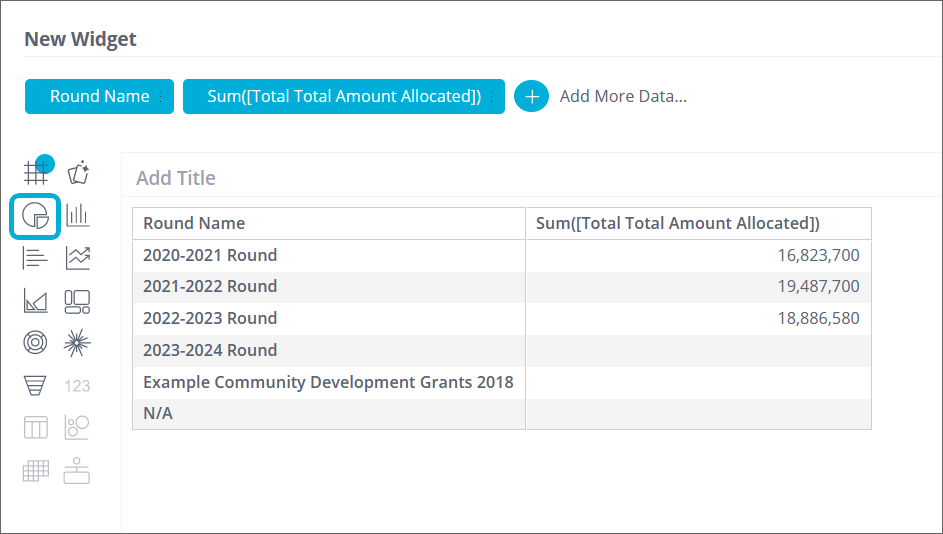The width and height of the screenshot is (943, 534).
Task: Pick the area chart icon
Action: pyautogui.click(x=36, y=300)
